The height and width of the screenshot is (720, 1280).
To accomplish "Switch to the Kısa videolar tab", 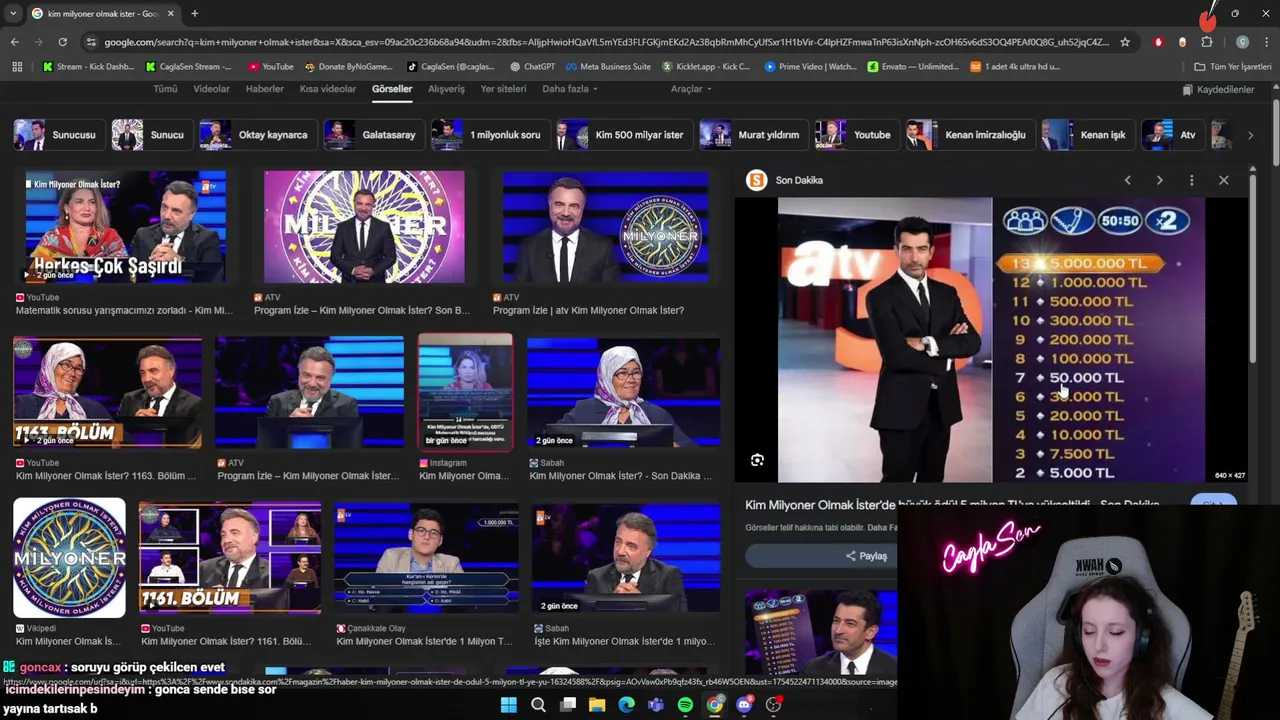I will tap(328, 89).
